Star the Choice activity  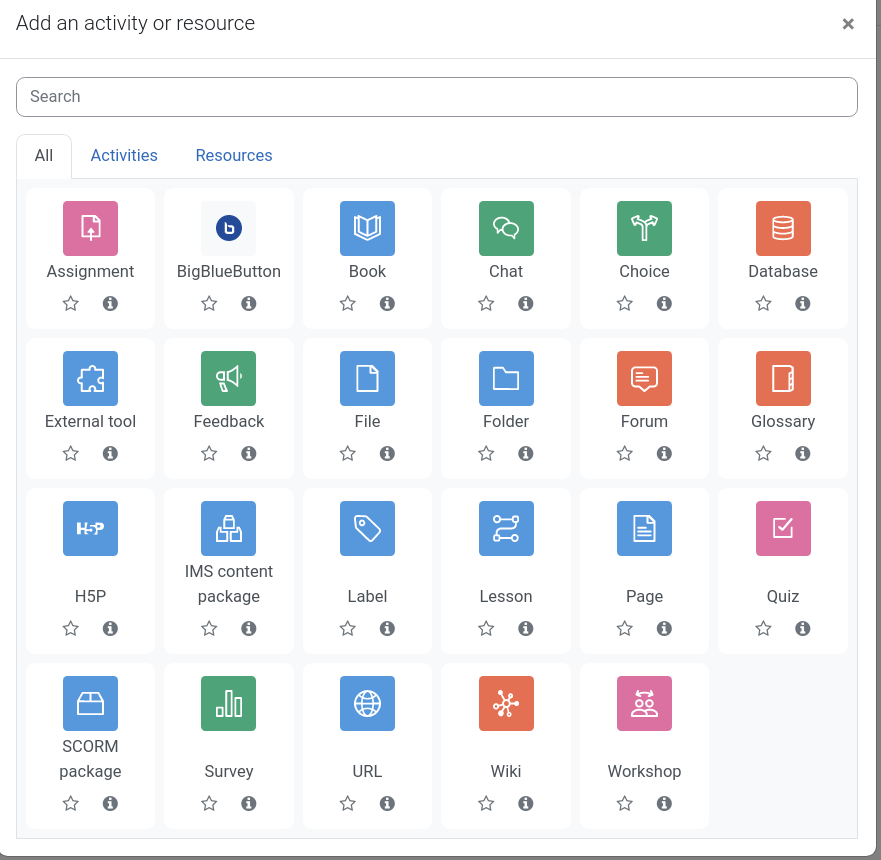click(x=625, y=303)
